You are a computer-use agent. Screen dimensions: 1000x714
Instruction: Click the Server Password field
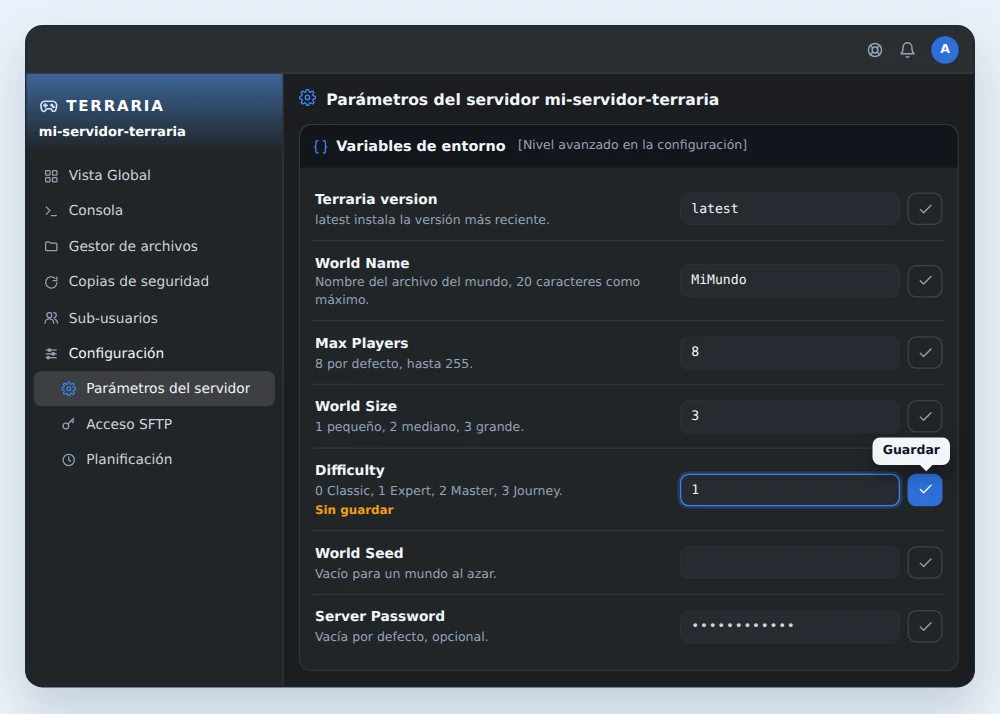(790, 626)
